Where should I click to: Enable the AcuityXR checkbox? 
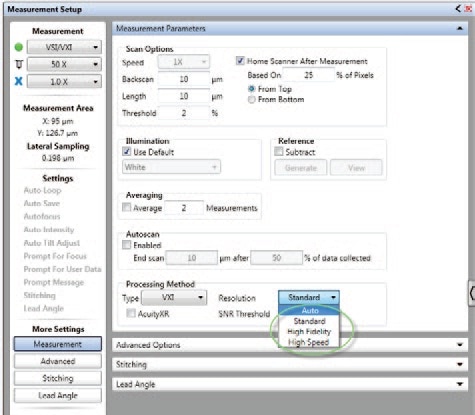pyautogui.click(x=131, y=313)
